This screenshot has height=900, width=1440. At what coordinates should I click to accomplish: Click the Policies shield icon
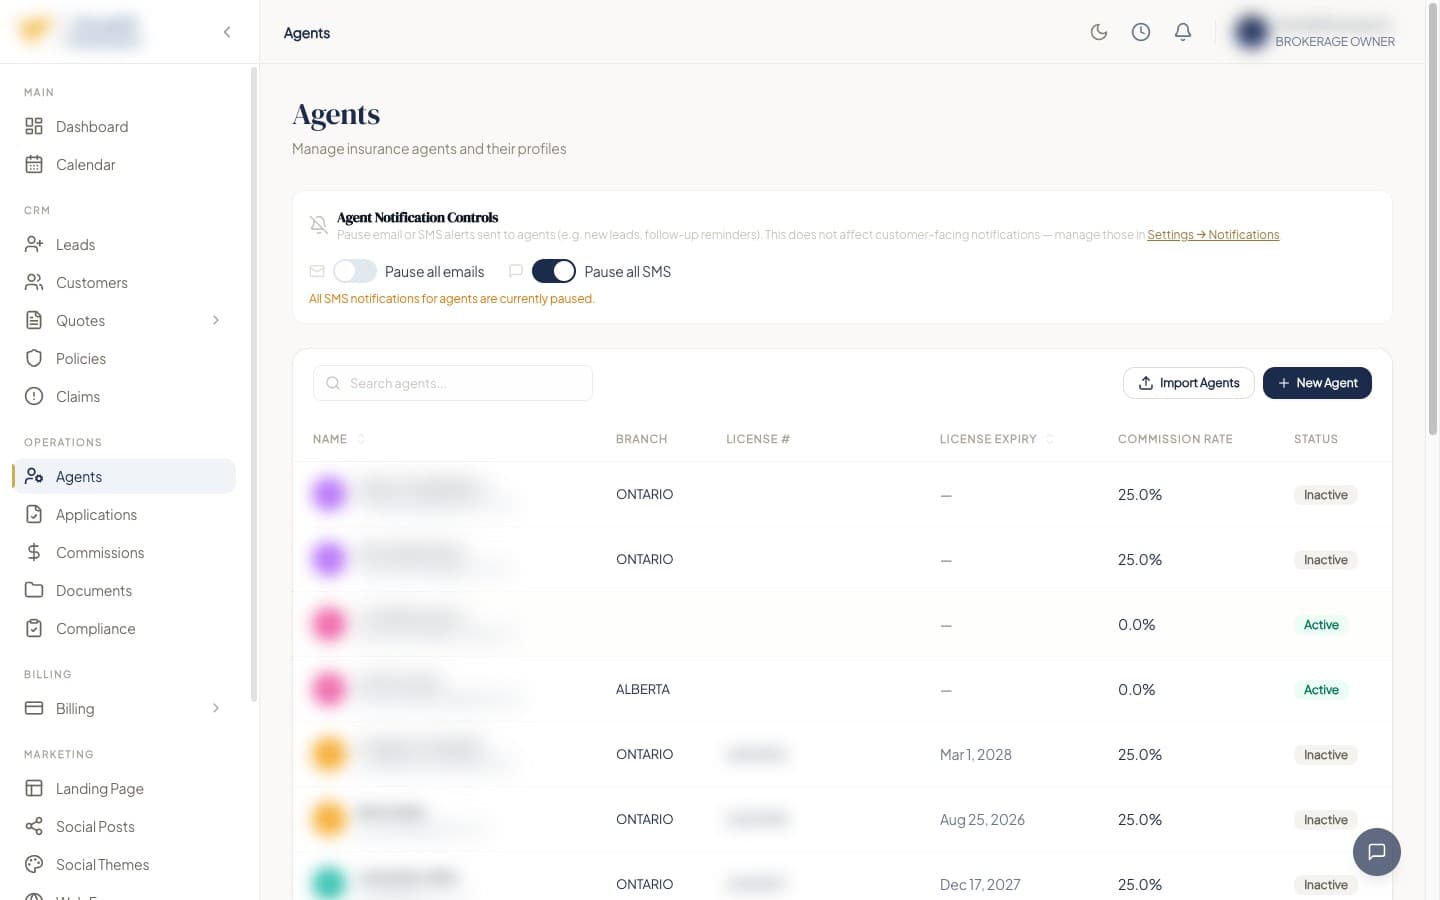(34, 358)
